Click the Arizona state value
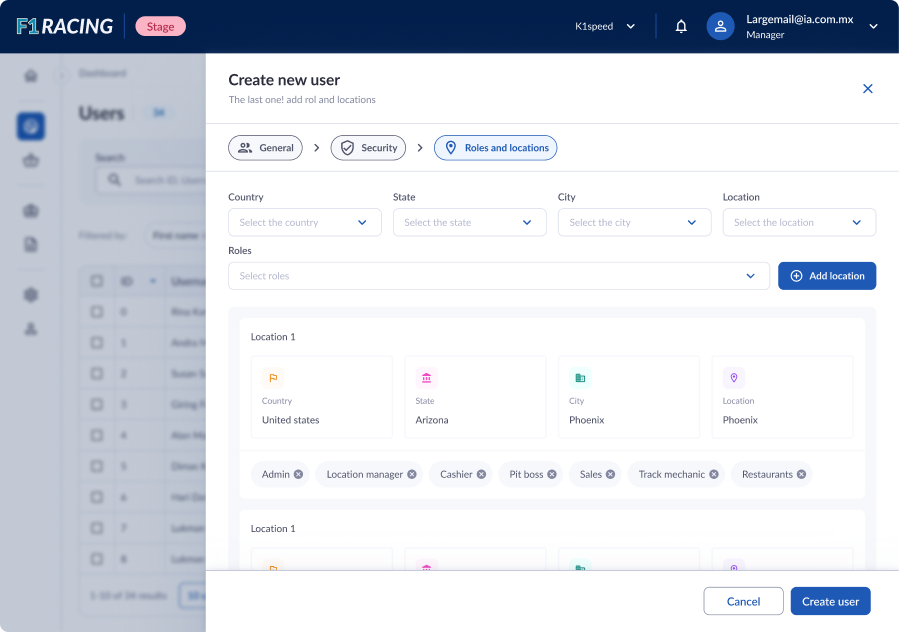 [x=432, y=420]
